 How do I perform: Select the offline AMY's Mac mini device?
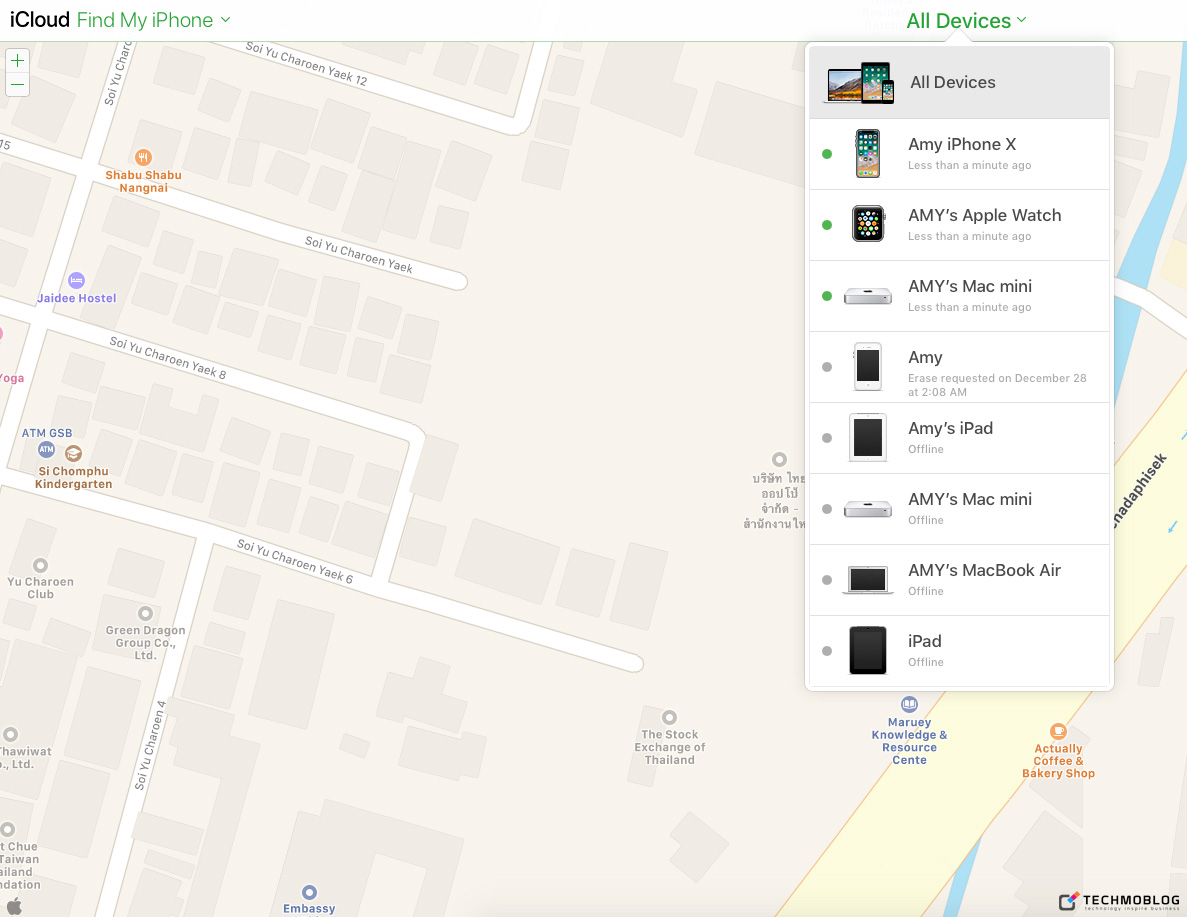coord(959,509)
